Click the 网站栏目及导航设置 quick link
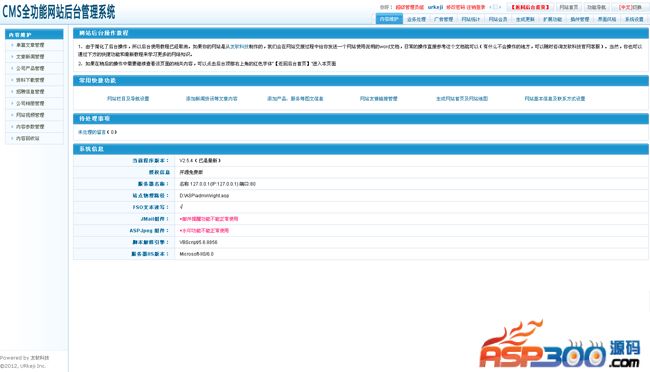The image size is (650, 372). click(128, 99)
